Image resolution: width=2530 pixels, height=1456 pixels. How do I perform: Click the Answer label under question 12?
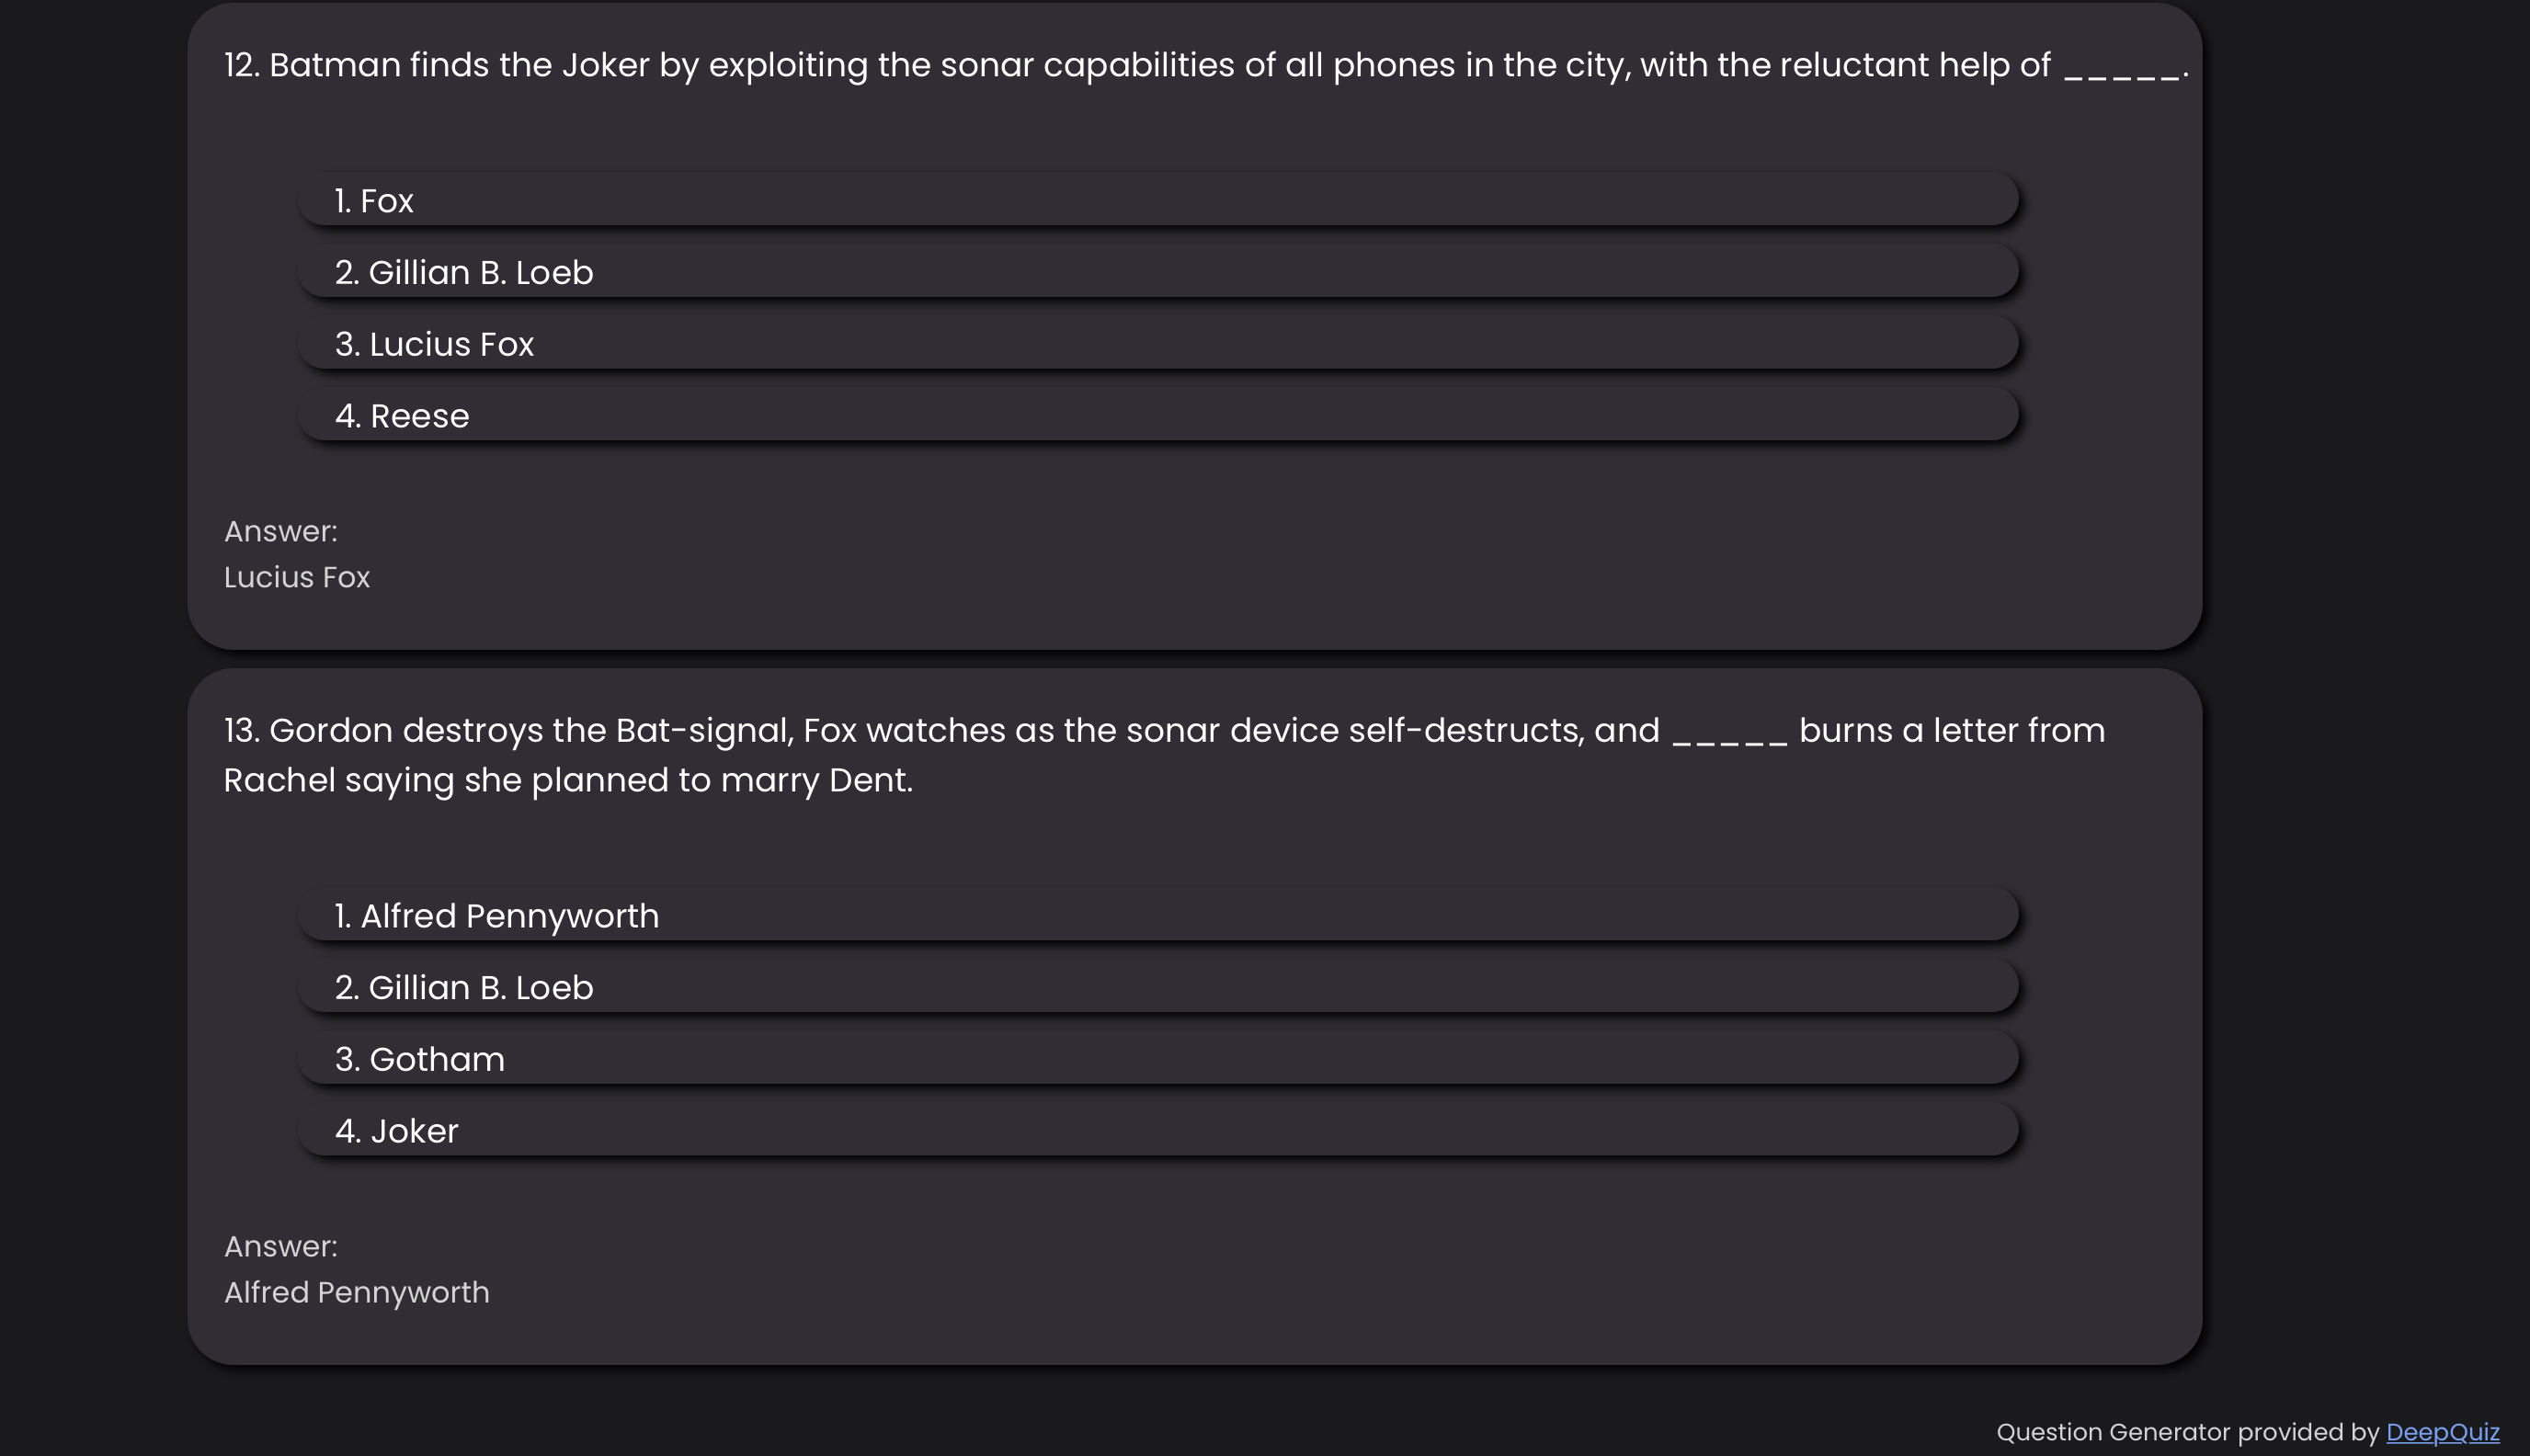point(281,531)
